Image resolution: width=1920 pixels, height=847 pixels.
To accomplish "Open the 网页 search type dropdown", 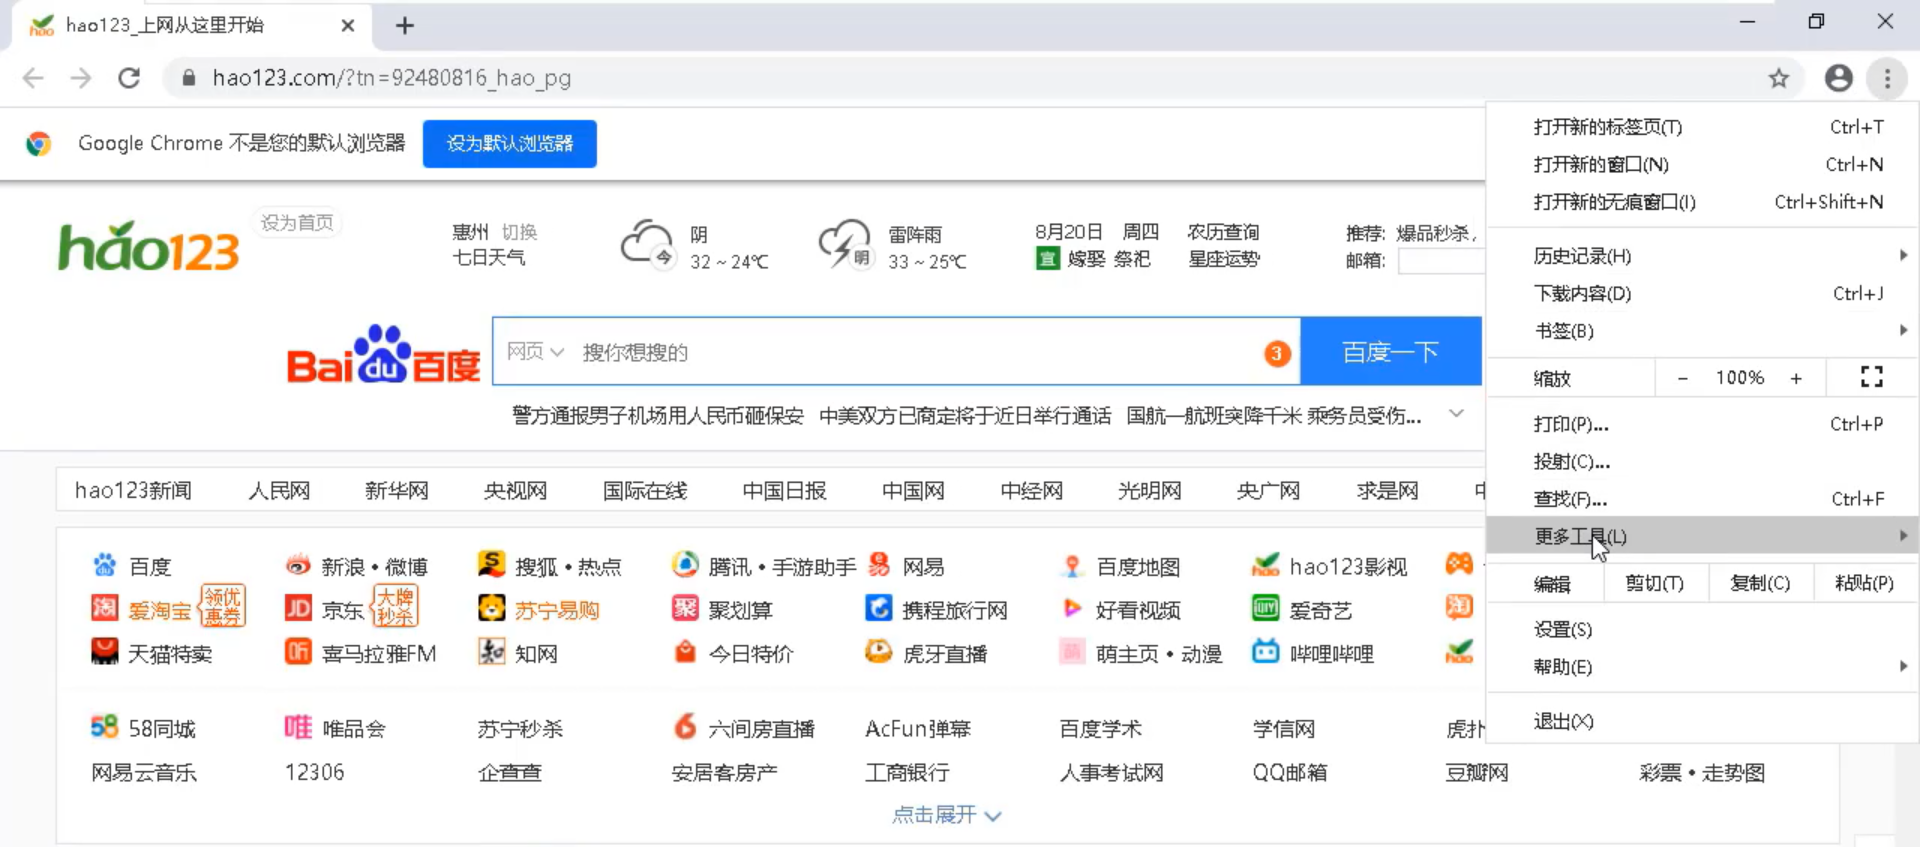I will coord(535,352).
